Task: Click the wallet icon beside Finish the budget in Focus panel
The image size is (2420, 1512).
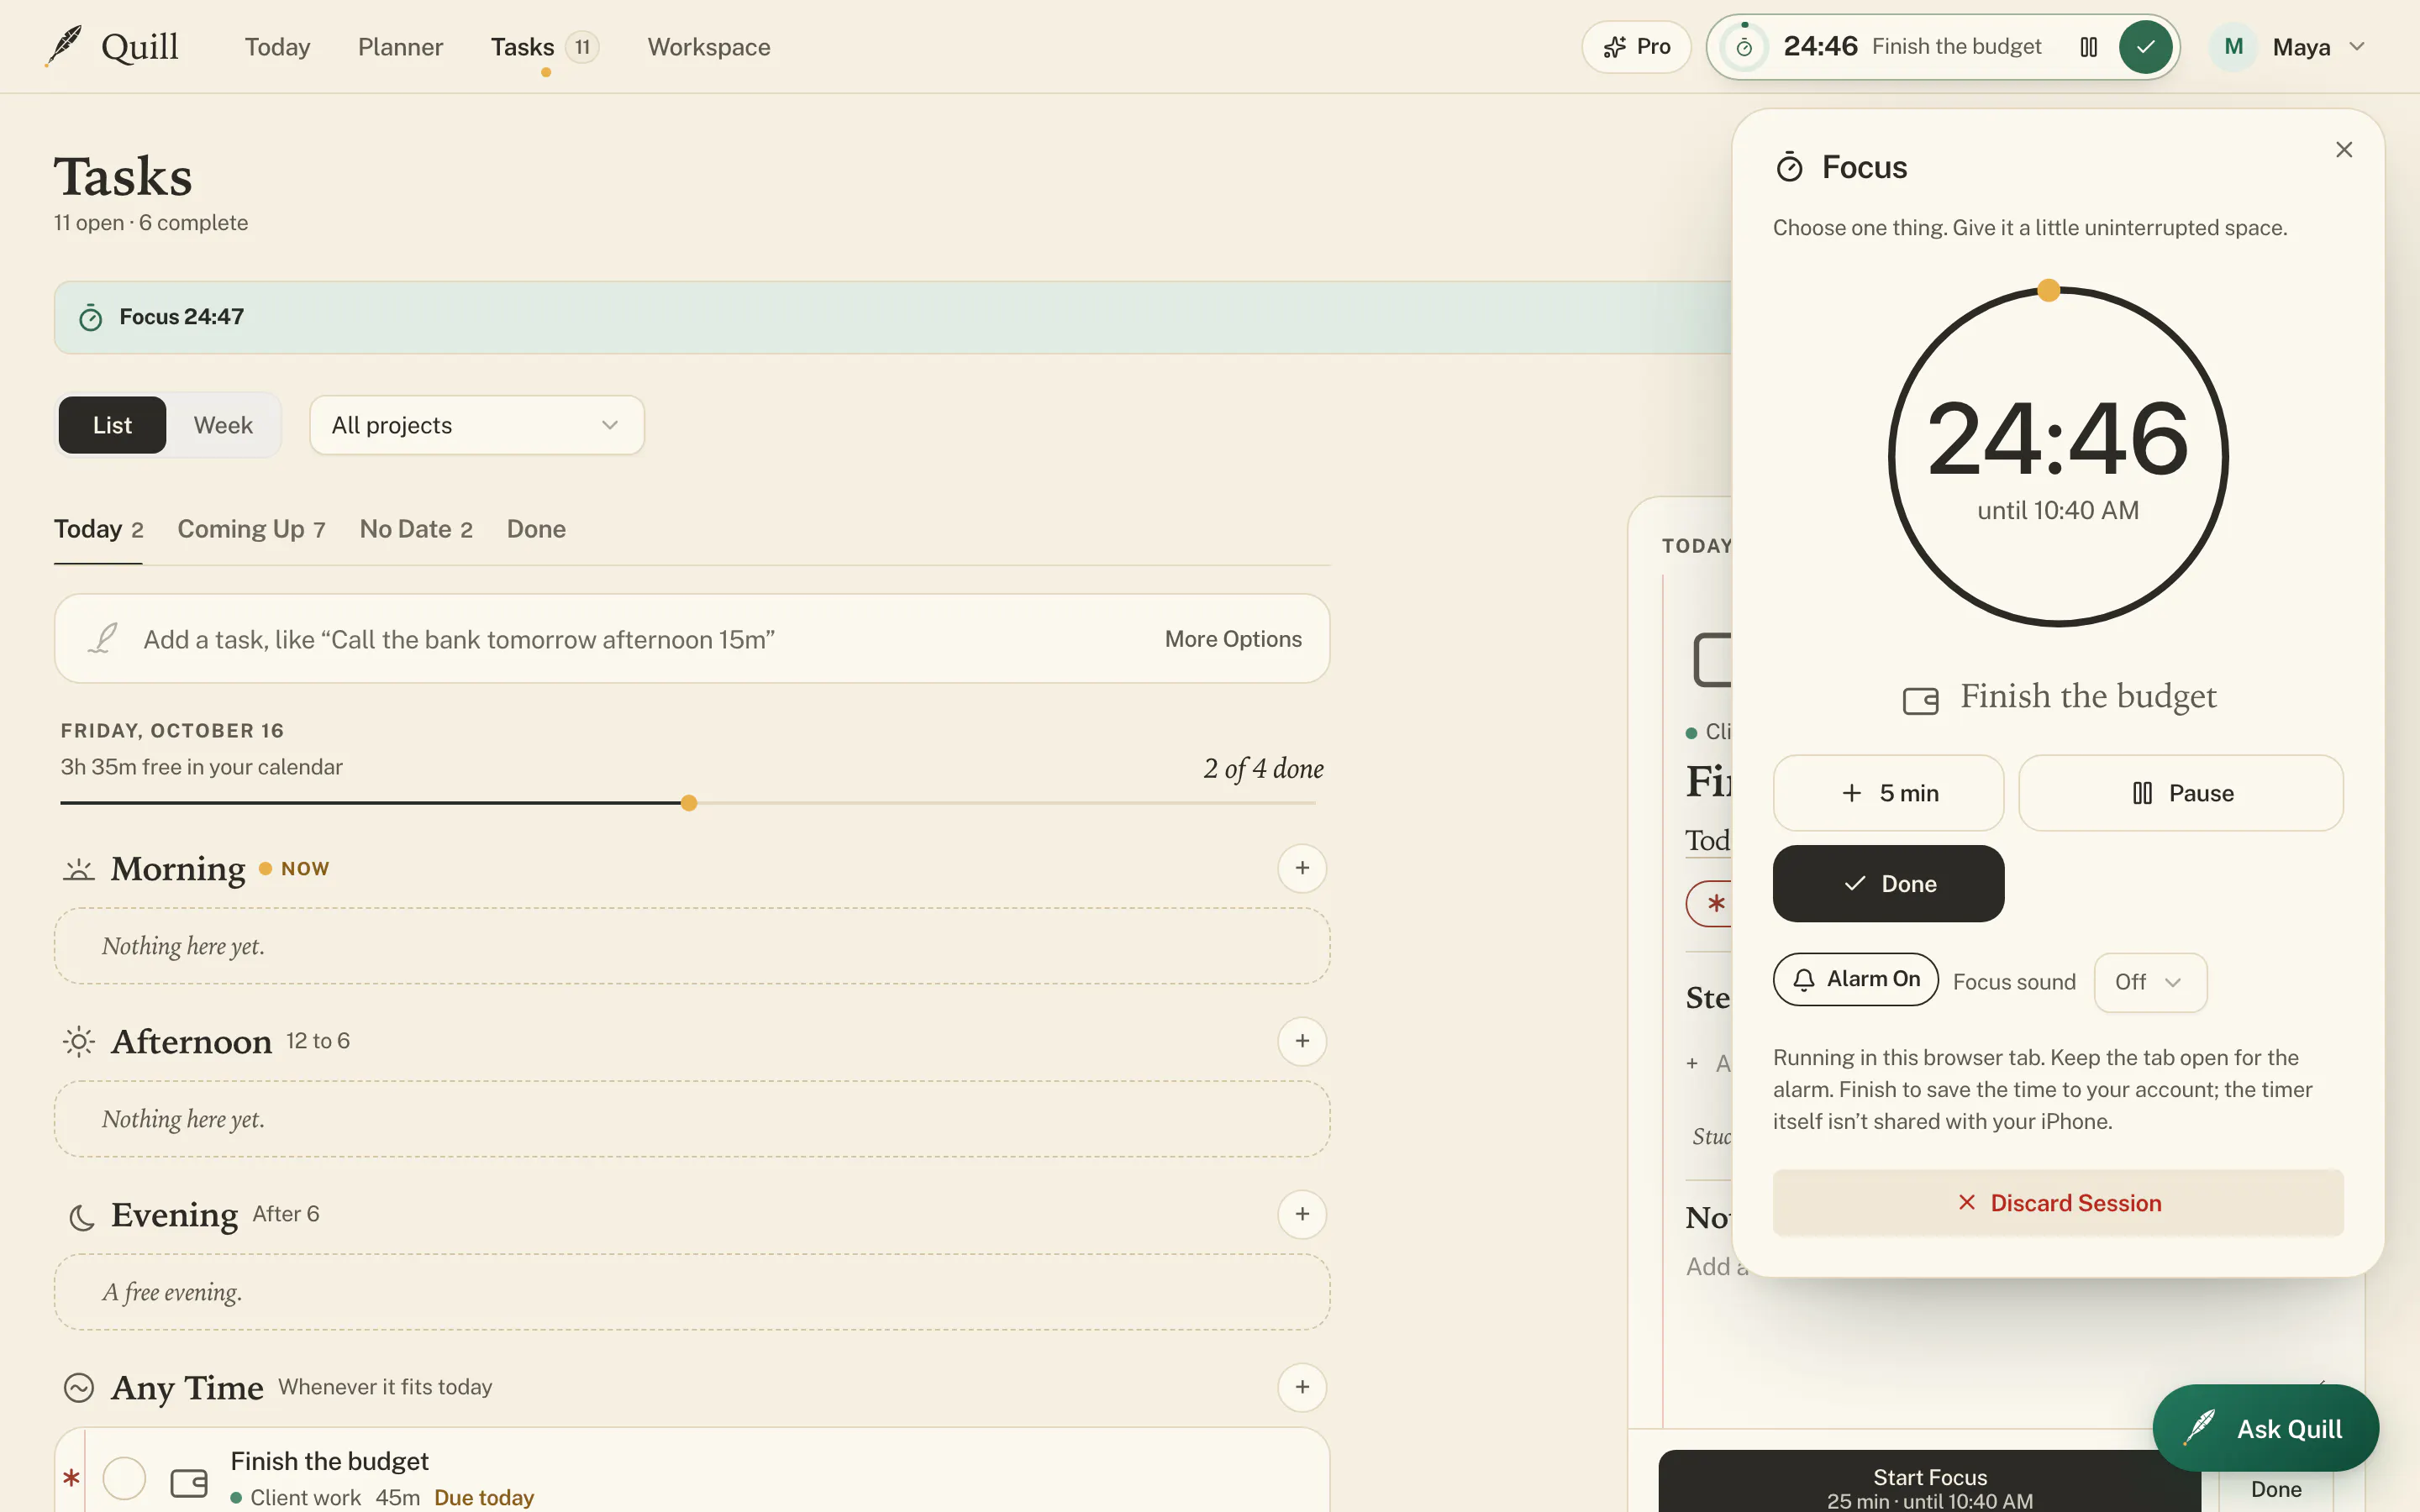Action: pyautogui.click(x=1920, y=700)
